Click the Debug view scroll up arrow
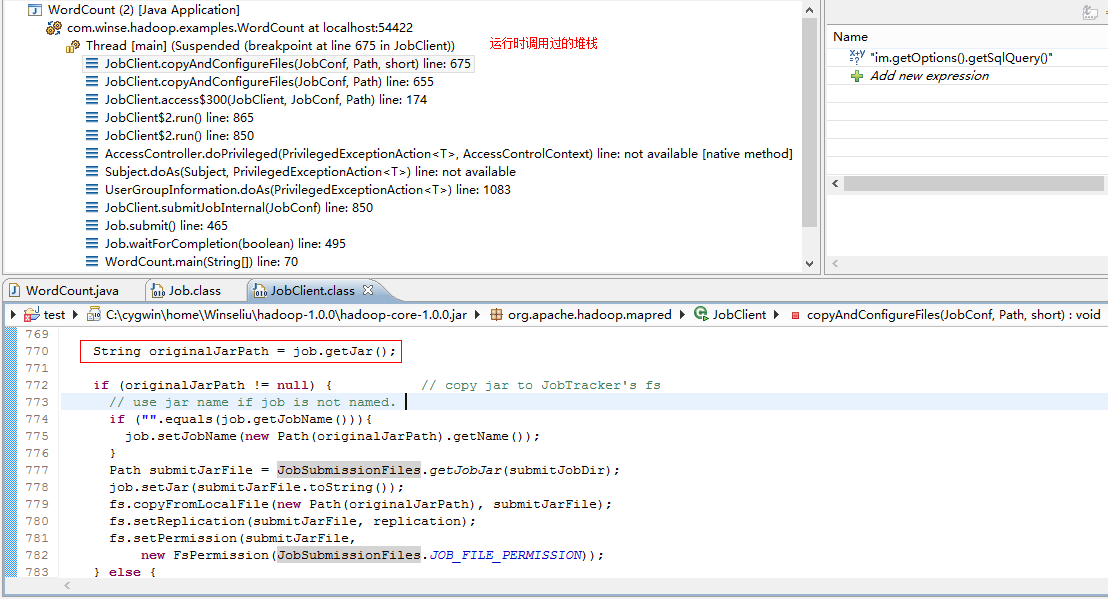 [810, 10]
